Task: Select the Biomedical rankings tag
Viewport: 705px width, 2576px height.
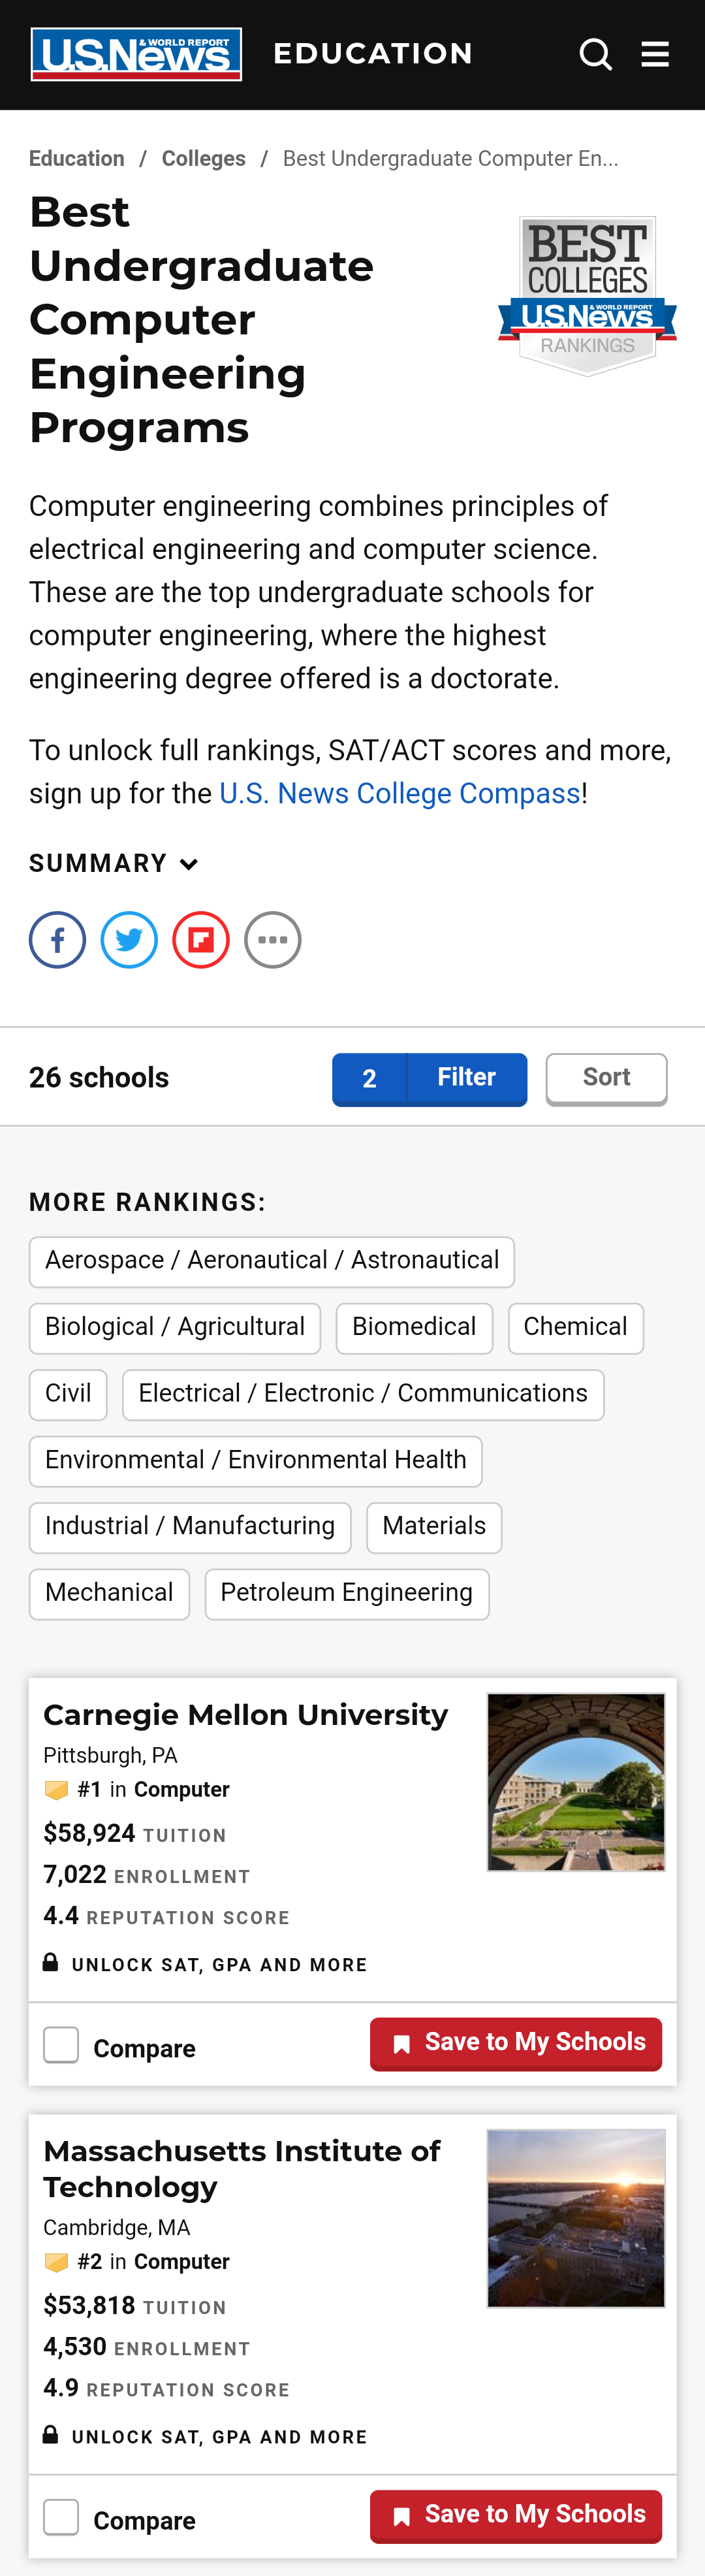Action: pyautogui.click(x=414, y=1327)
